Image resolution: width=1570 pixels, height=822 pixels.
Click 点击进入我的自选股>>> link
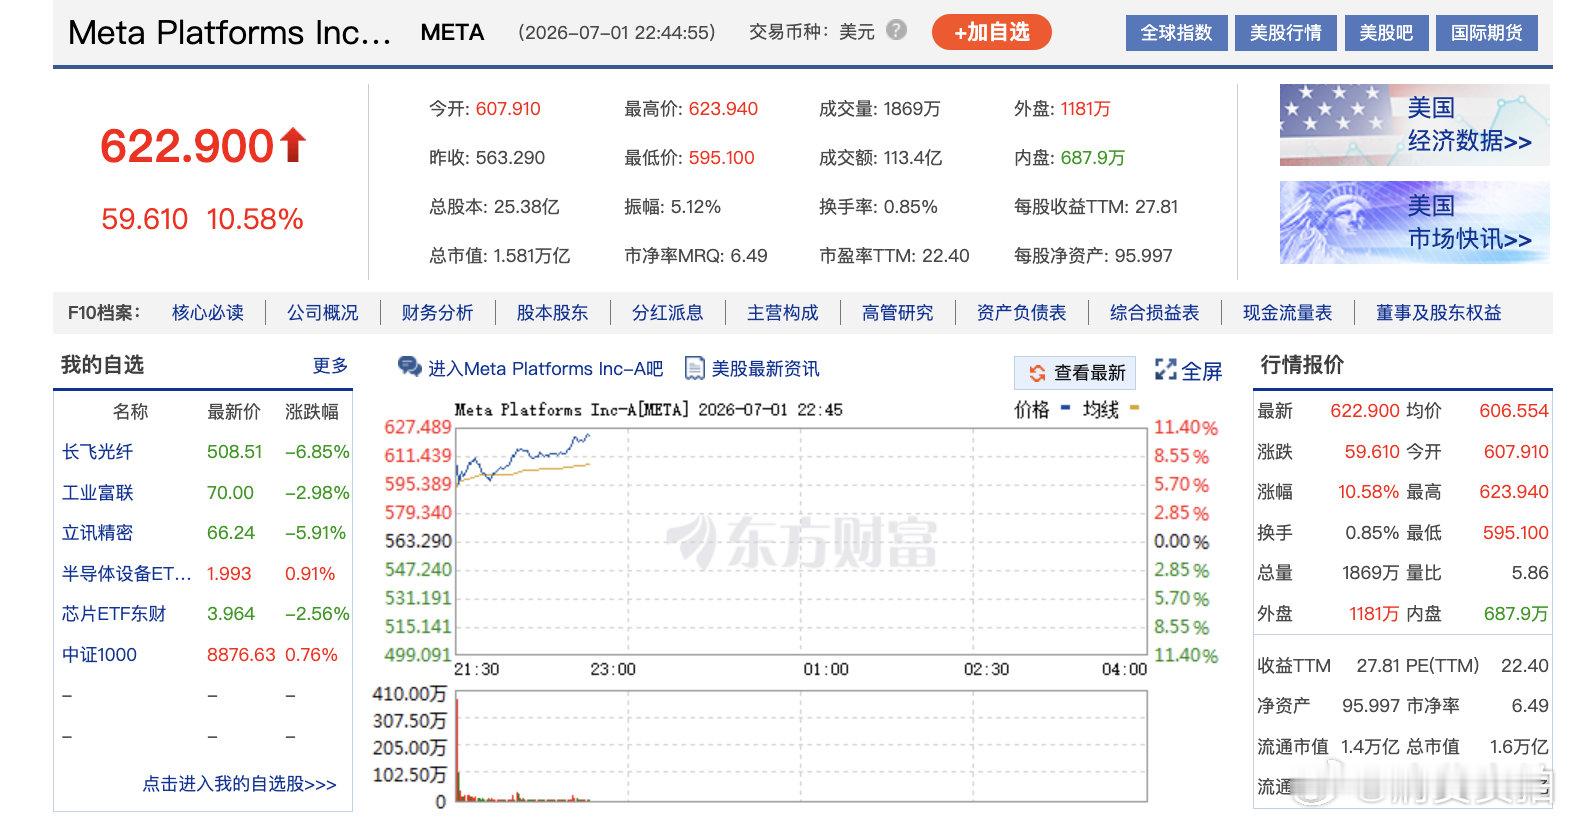pyautogui.click(x=239, y=784)
